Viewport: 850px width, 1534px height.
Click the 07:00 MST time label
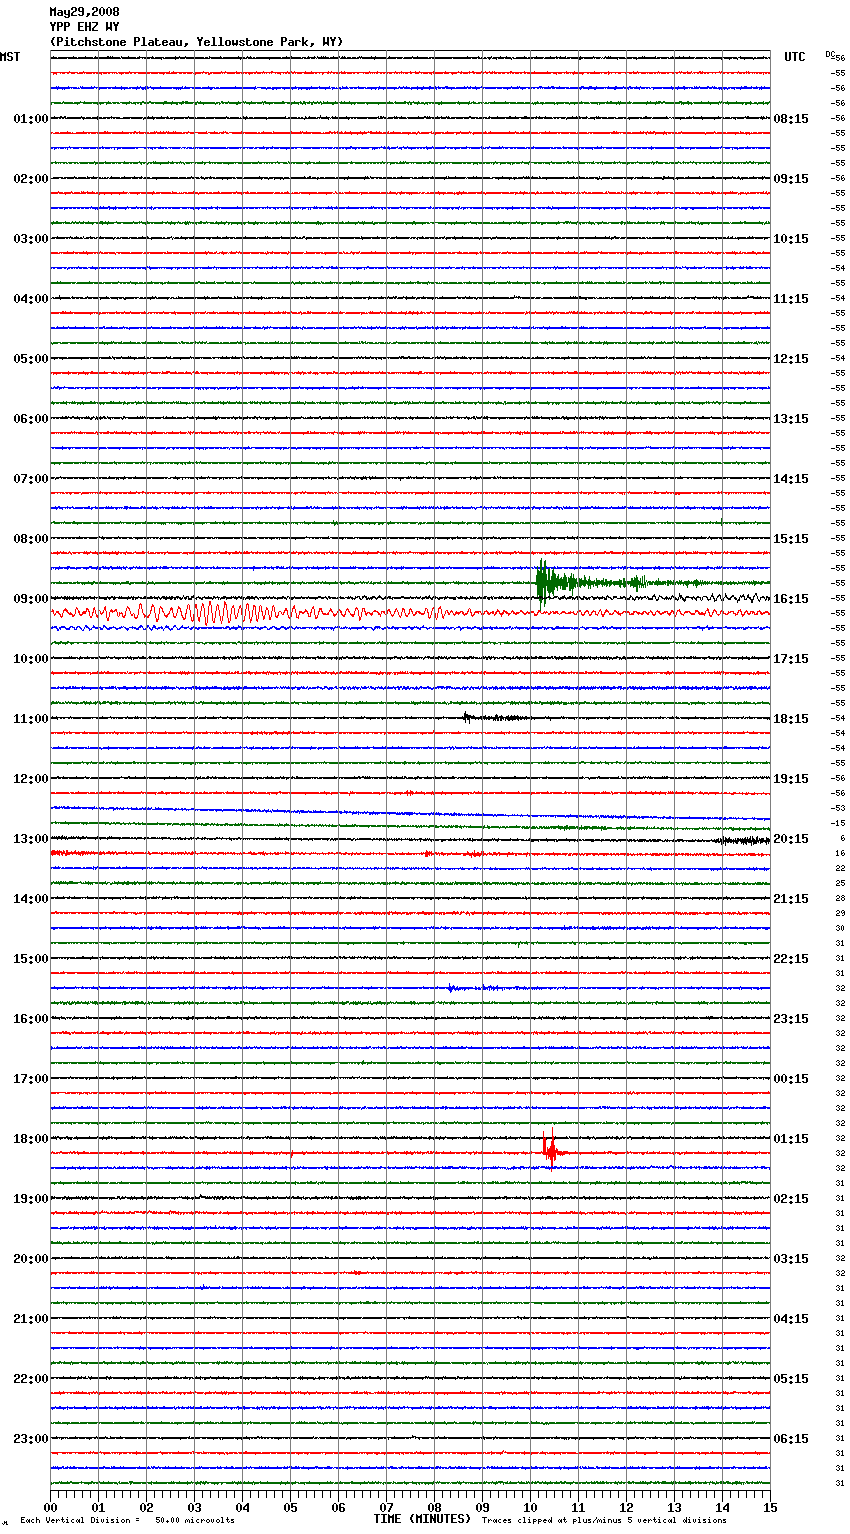coord(30,479)
